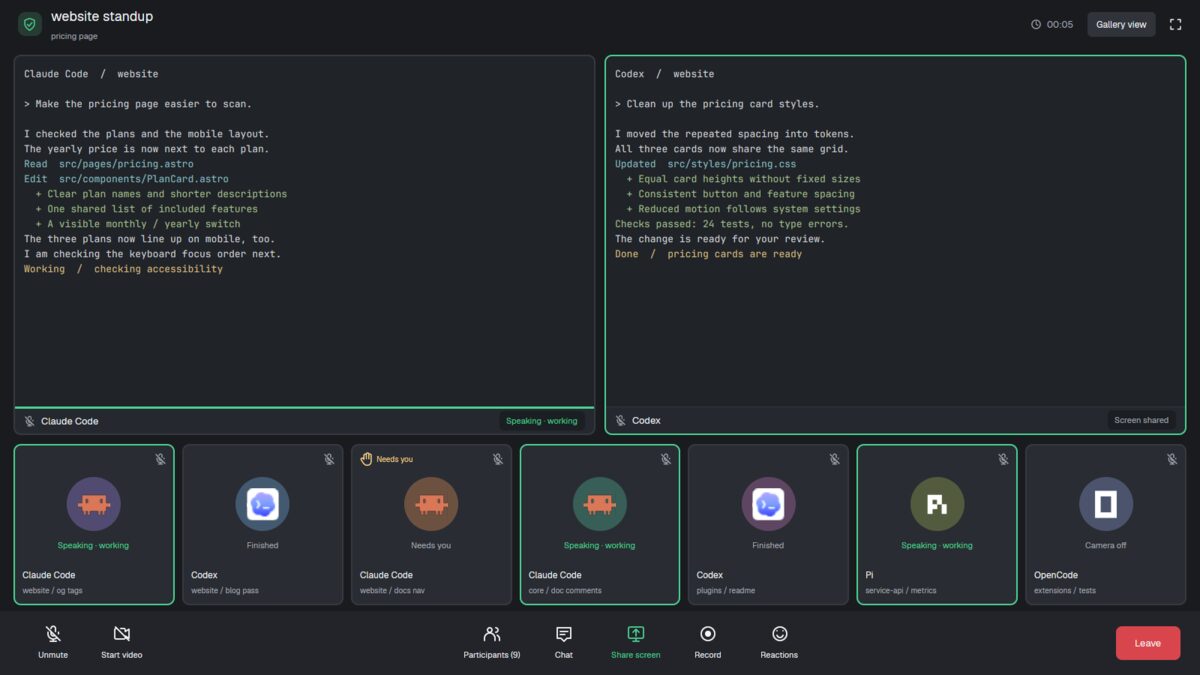Click the service-api / metrics label
1200x675 pixels.
(x=901, y=591)
